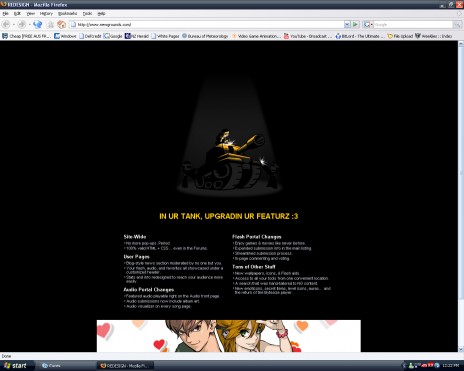Click the system tray clock
Image resolution: width=464 pixels, height=371 pixels.
(452, 366)
